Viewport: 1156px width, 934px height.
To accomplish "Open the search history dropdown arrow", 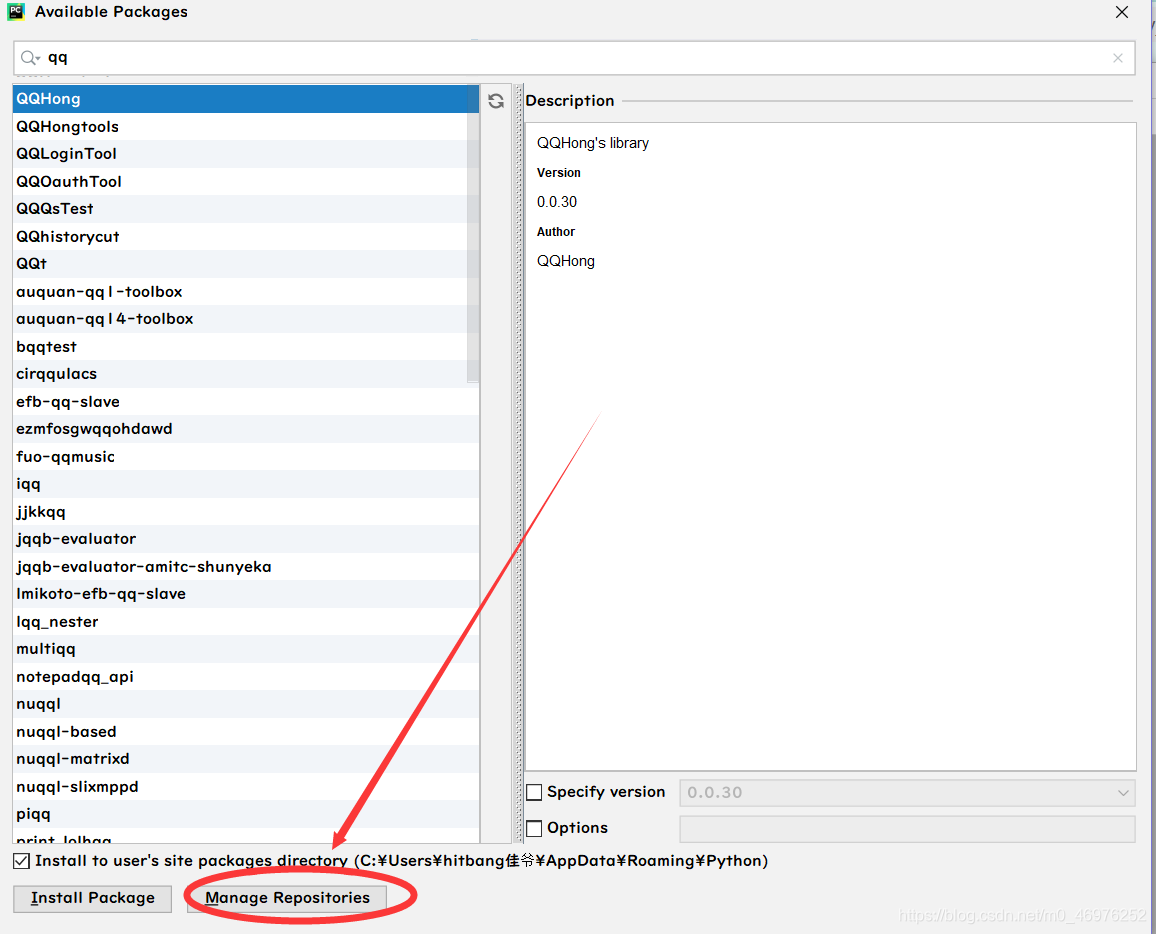I will (38, 59).
